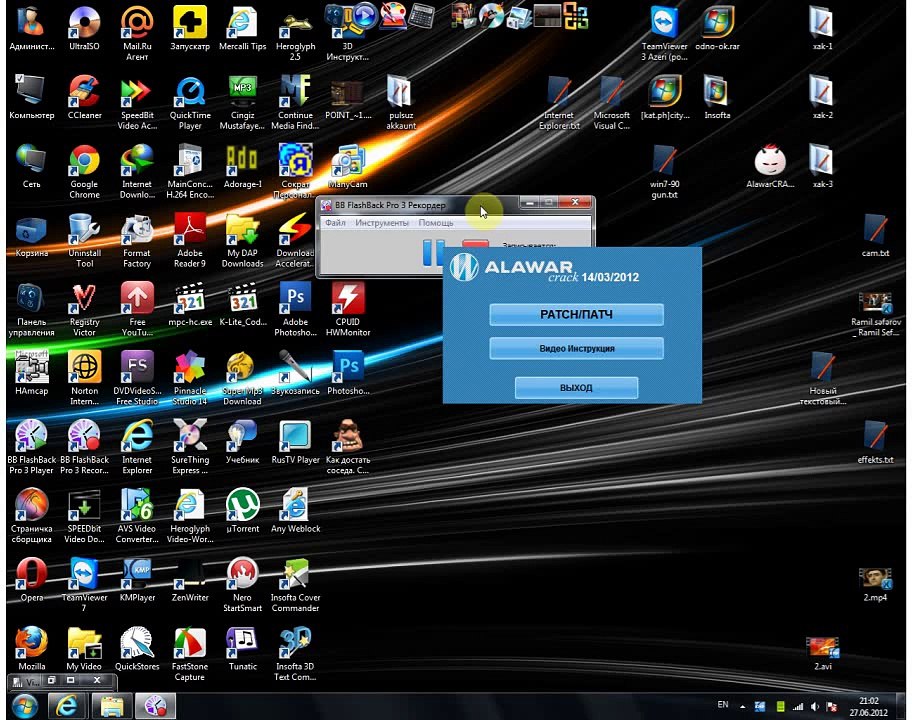Select the win7-90 gun.txt file
The image size is (912, 720).
(x=664, y=172)
